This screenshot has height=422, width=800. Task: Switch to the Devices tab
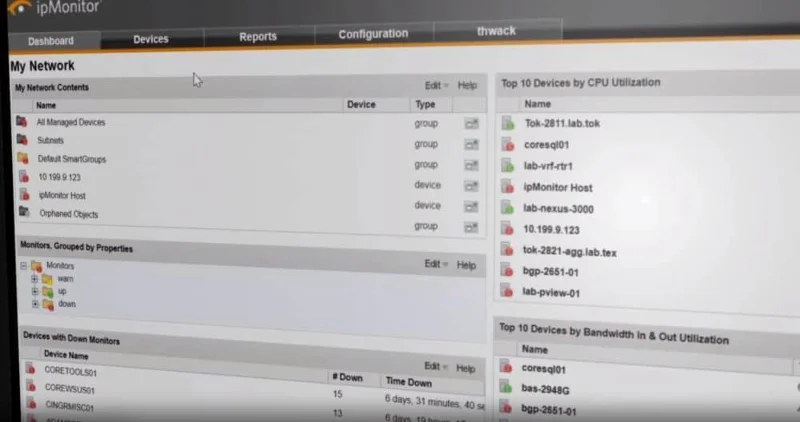151,39
